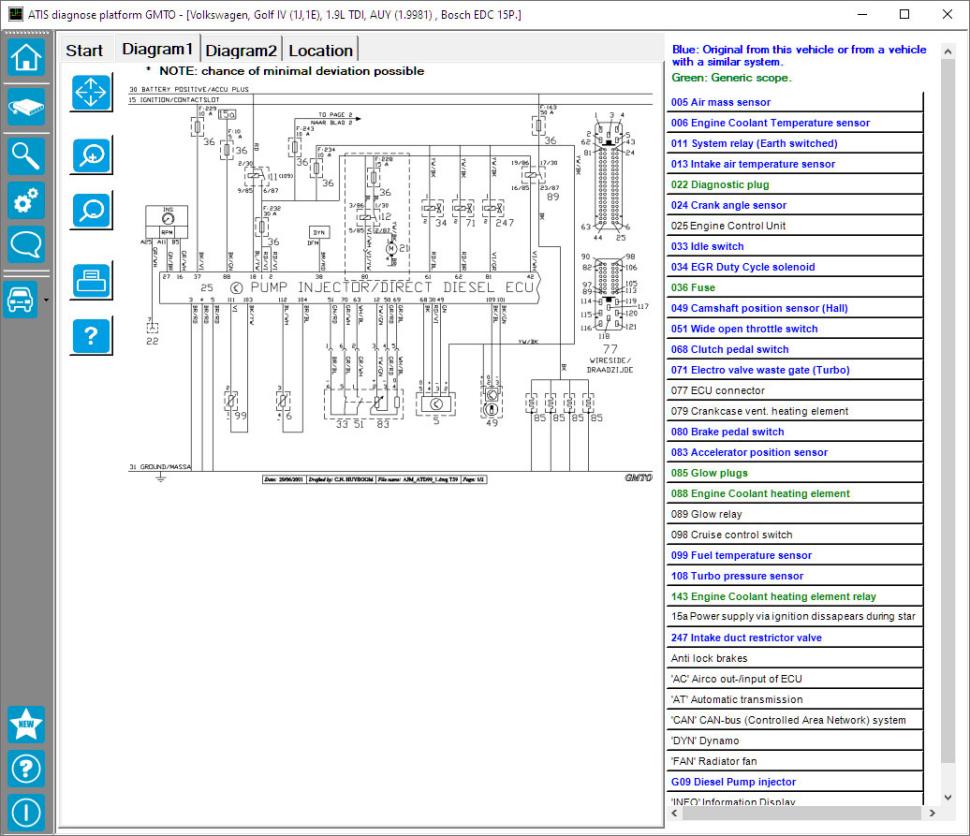Select 'FAN' Radiator fan row

click(794, 761)
